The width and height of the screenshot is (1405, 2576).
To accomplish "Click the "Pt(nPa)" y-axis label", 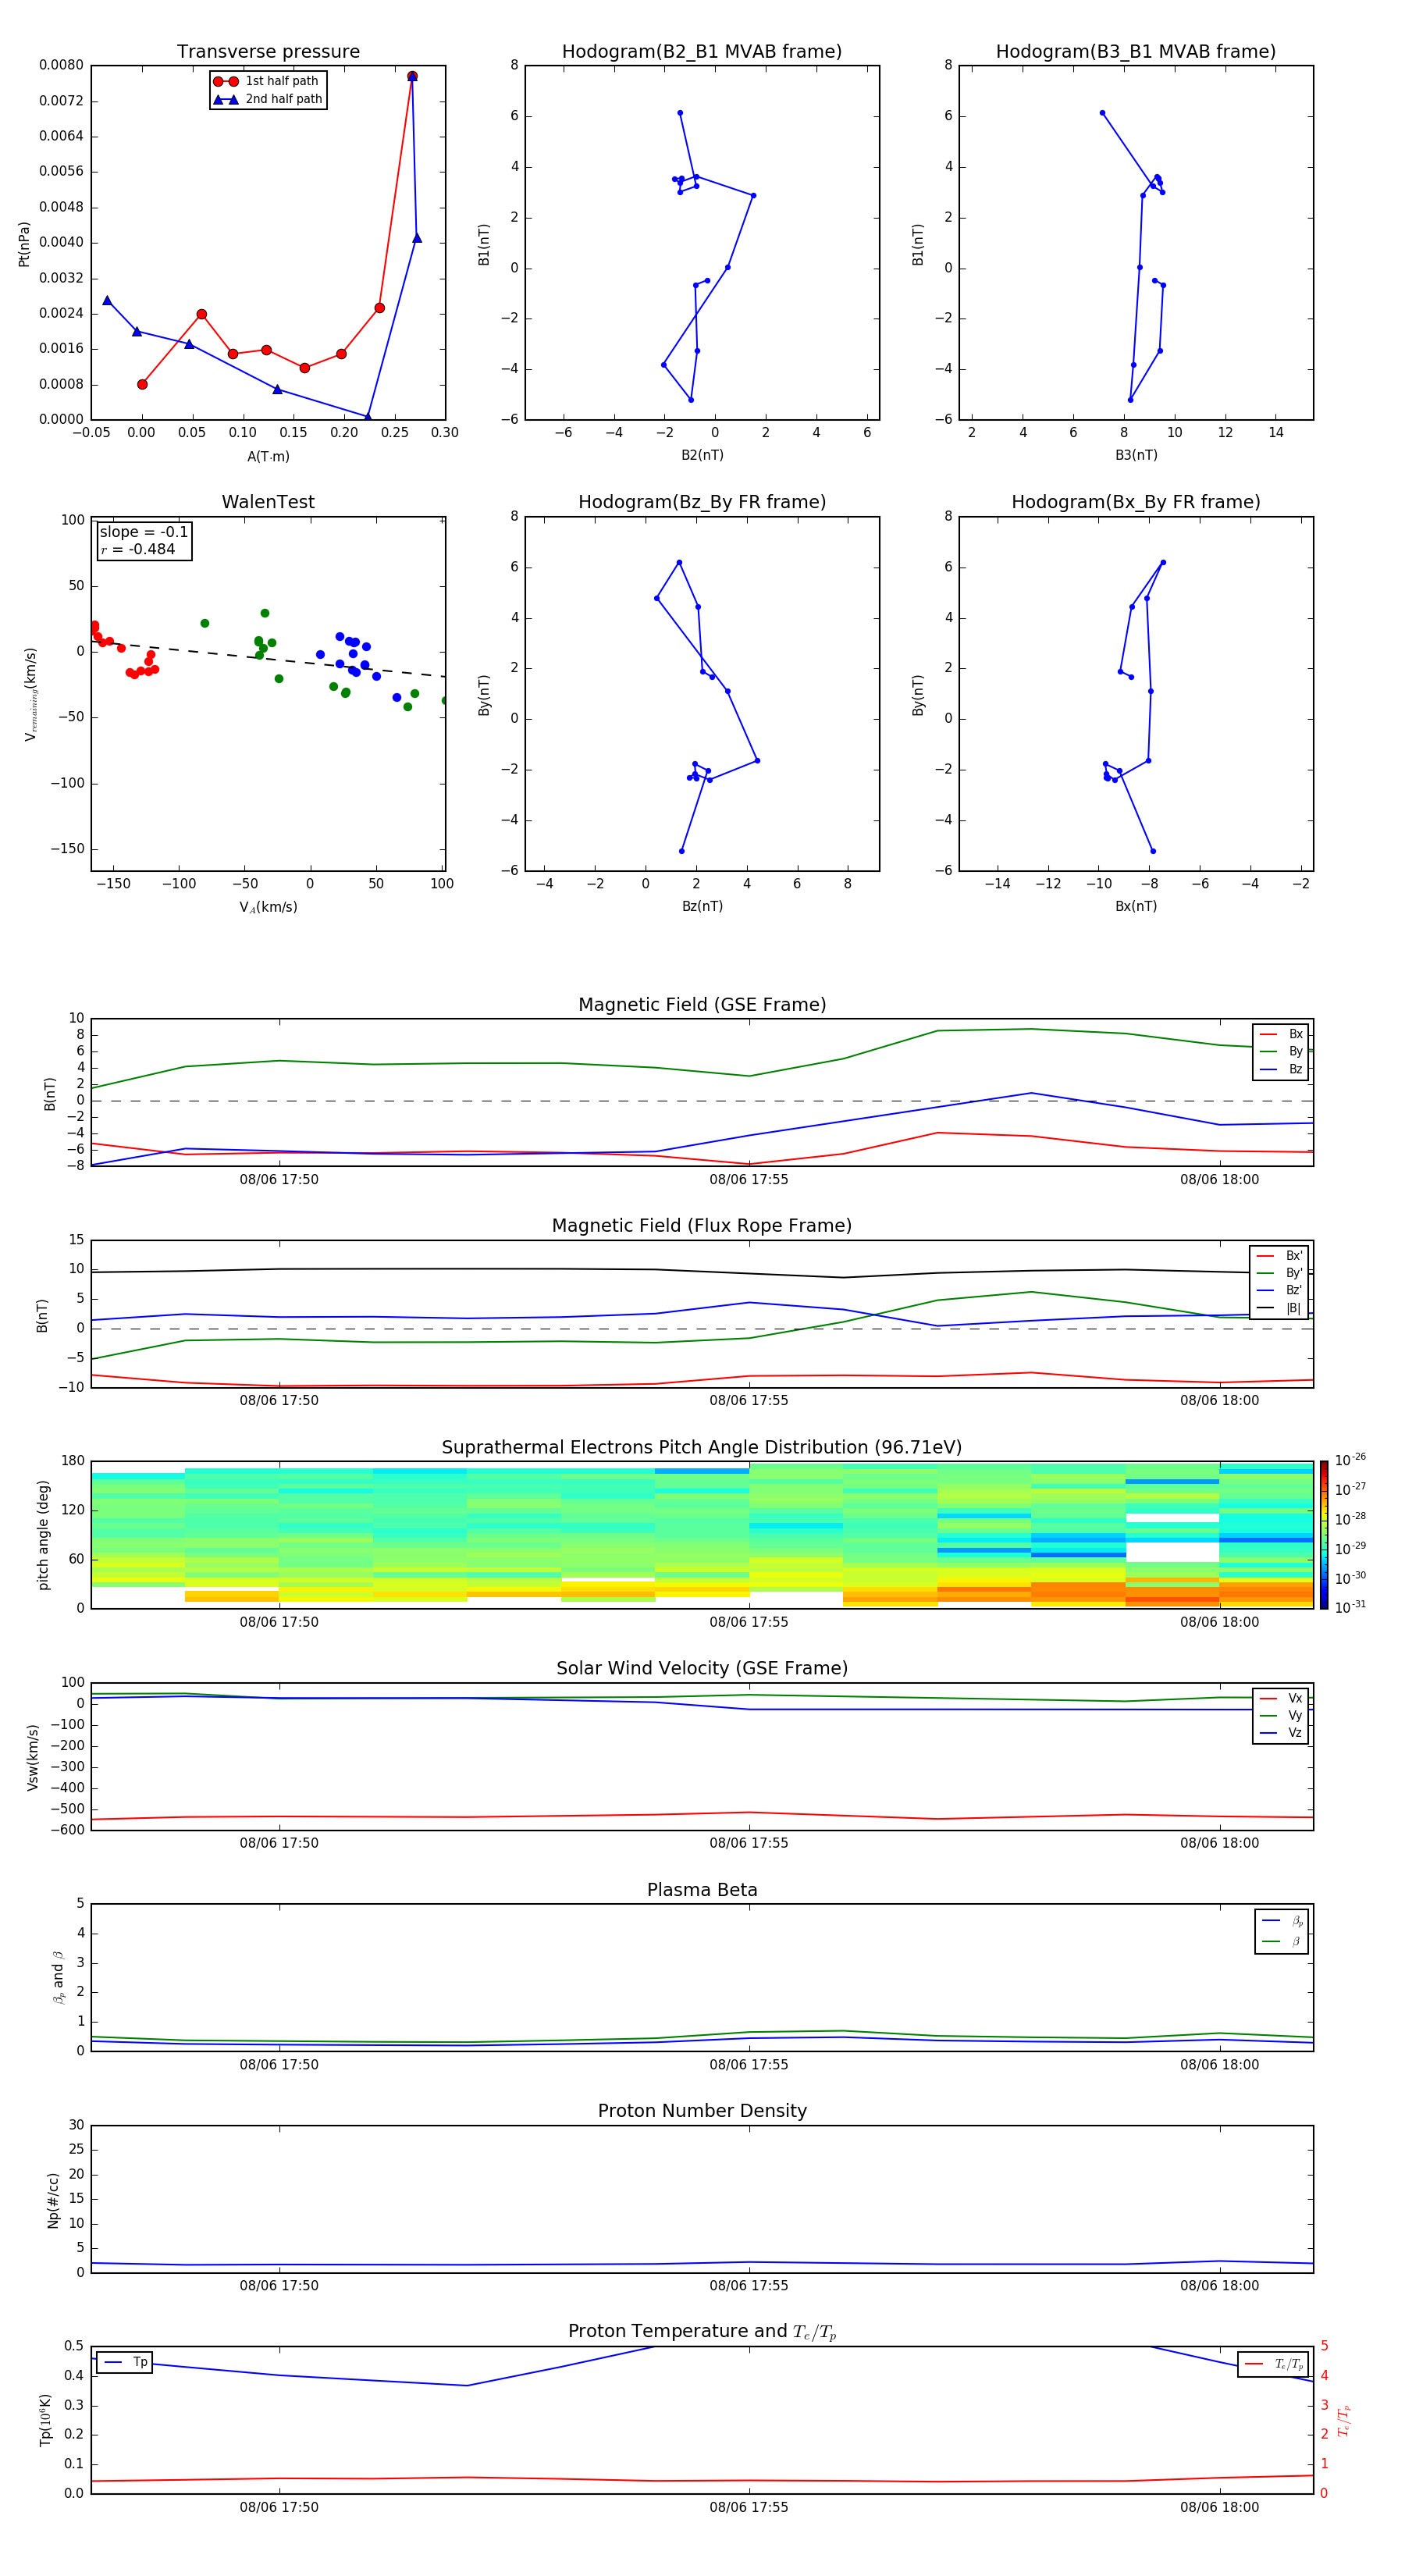I will 24,244.
